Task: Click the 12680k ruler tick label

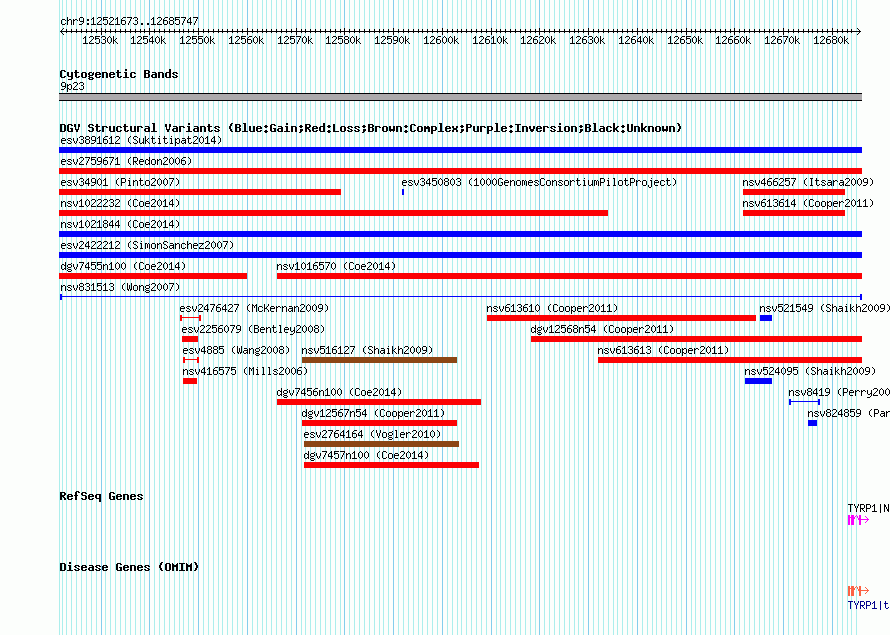Action: 830,40
